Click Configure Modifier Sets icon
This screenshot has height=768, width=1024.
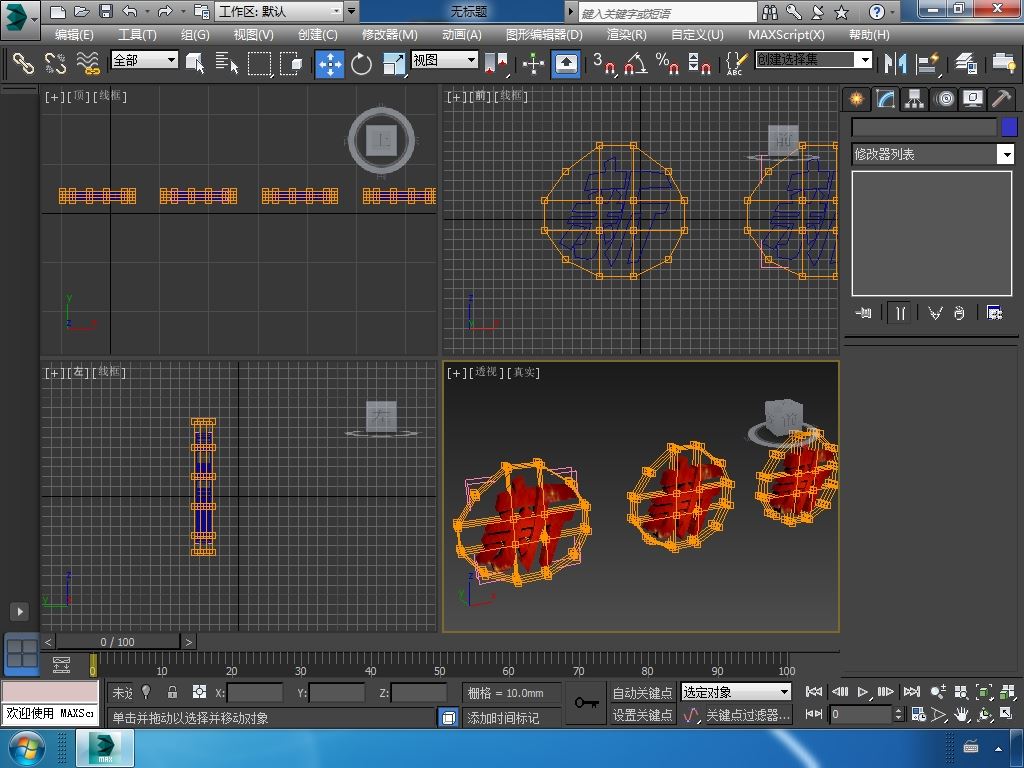(994, 313)
